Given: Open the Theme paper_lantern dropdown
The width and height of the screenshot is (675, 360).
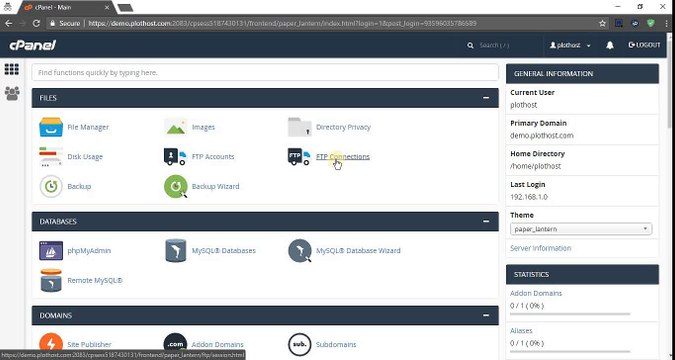Looking at the screenshot, I should pyautogui.click(x=581, y=229).
